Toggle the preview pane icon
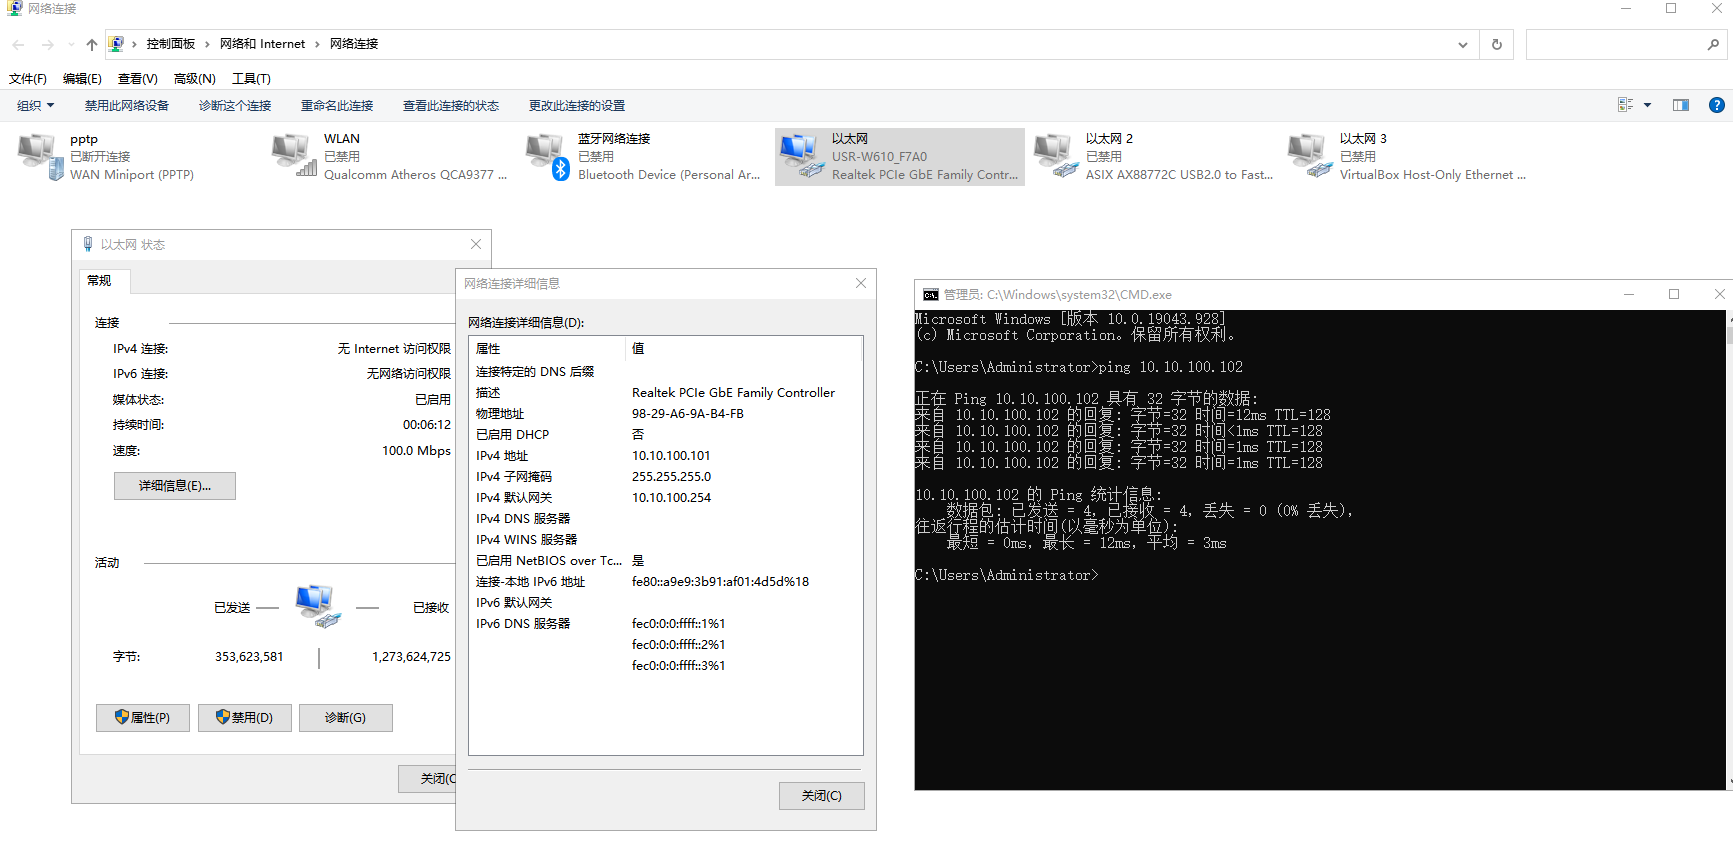This screenshot has width=1733, height=865. 1681,105
